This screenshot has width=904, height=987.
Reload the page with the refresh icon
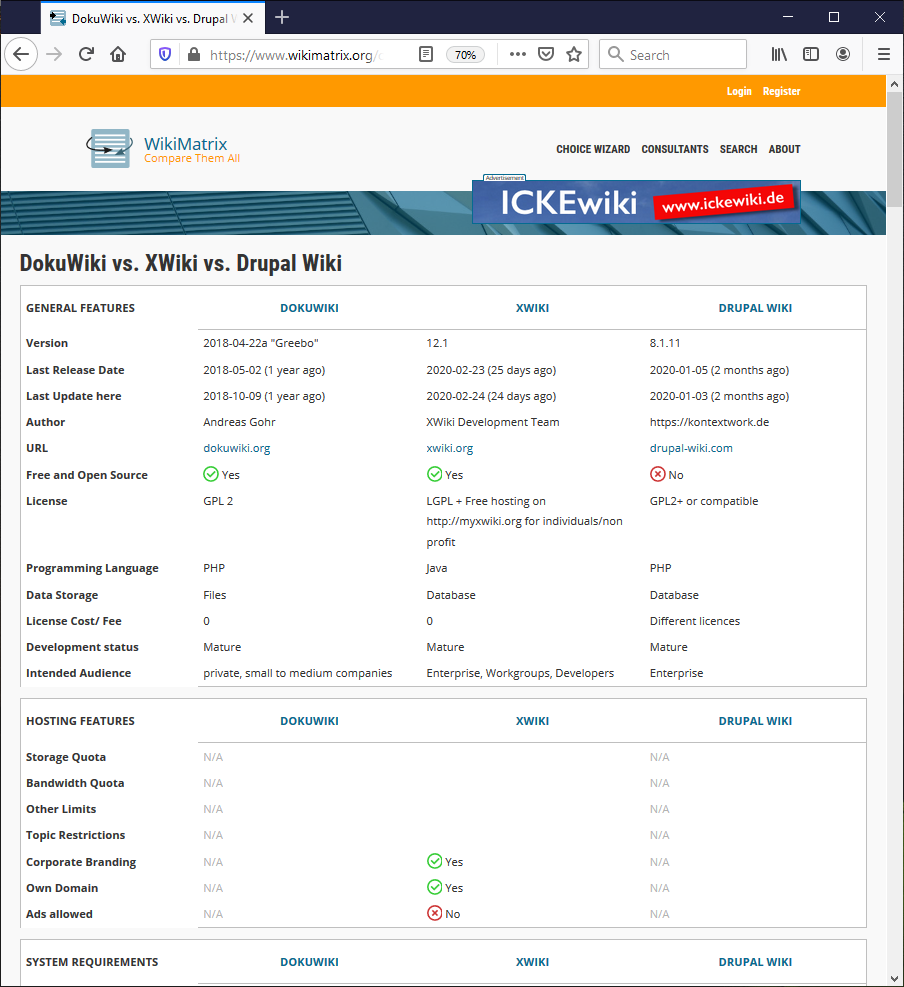[x=86, y=54]
